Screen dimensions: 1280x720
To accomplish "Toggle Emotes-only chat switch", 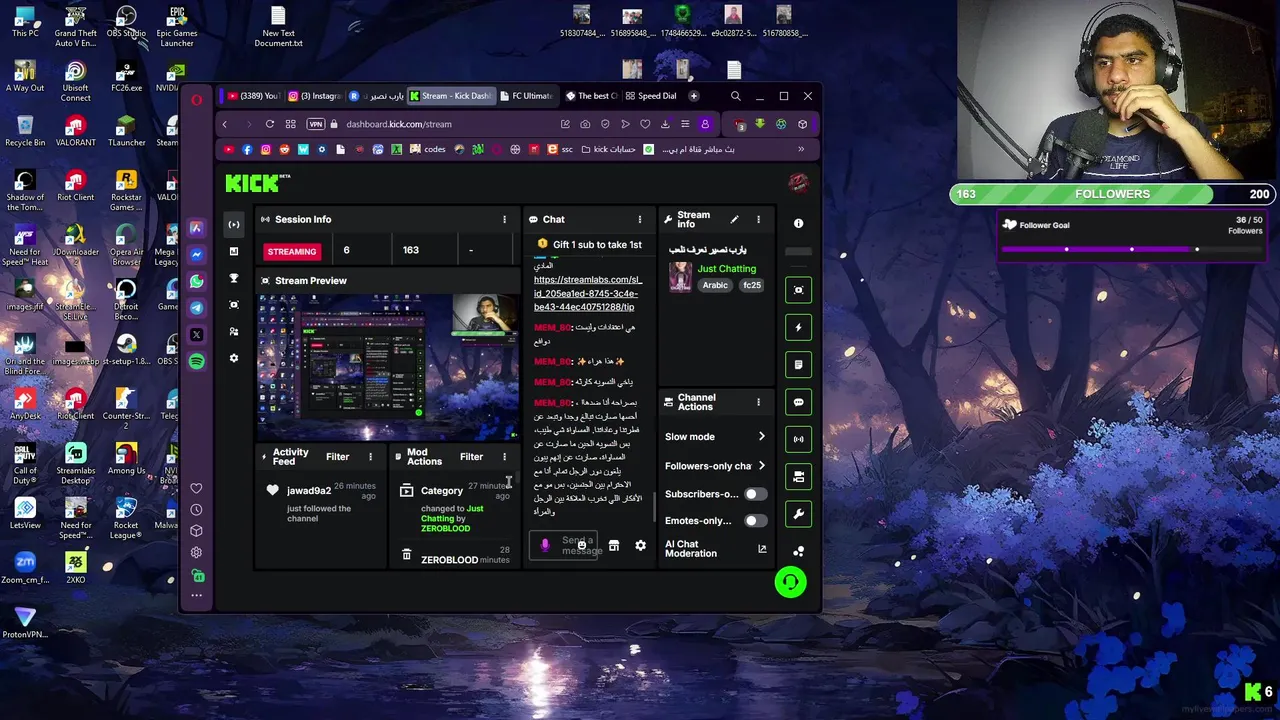I will (756, 521).
